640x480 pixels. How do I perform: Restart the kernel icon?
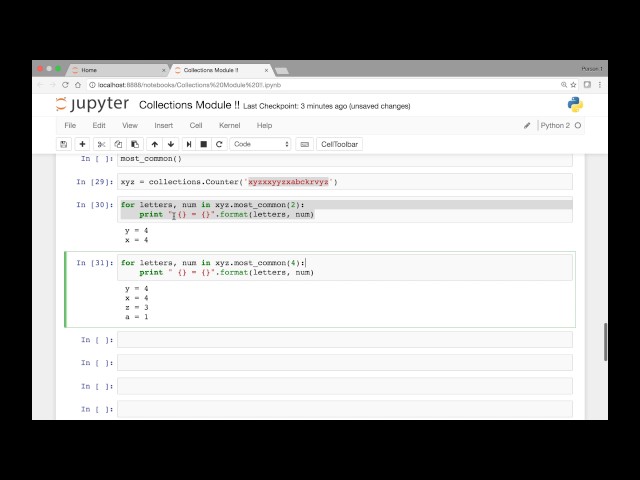219,144
